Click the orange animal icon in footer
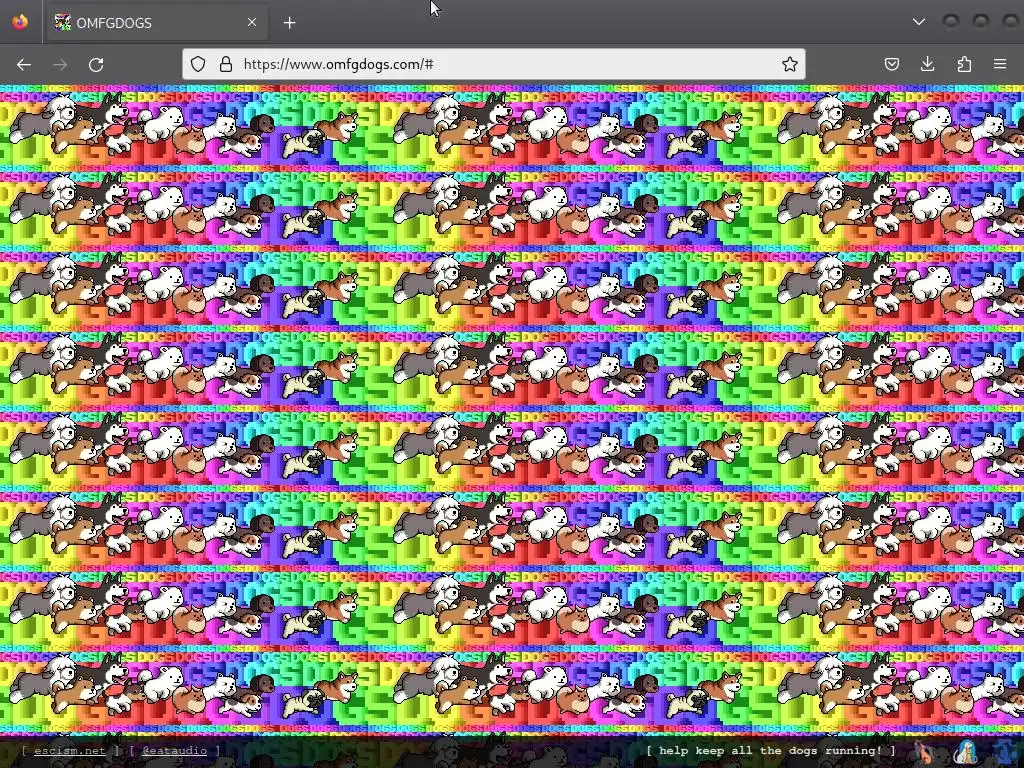 tap(924, 752)
